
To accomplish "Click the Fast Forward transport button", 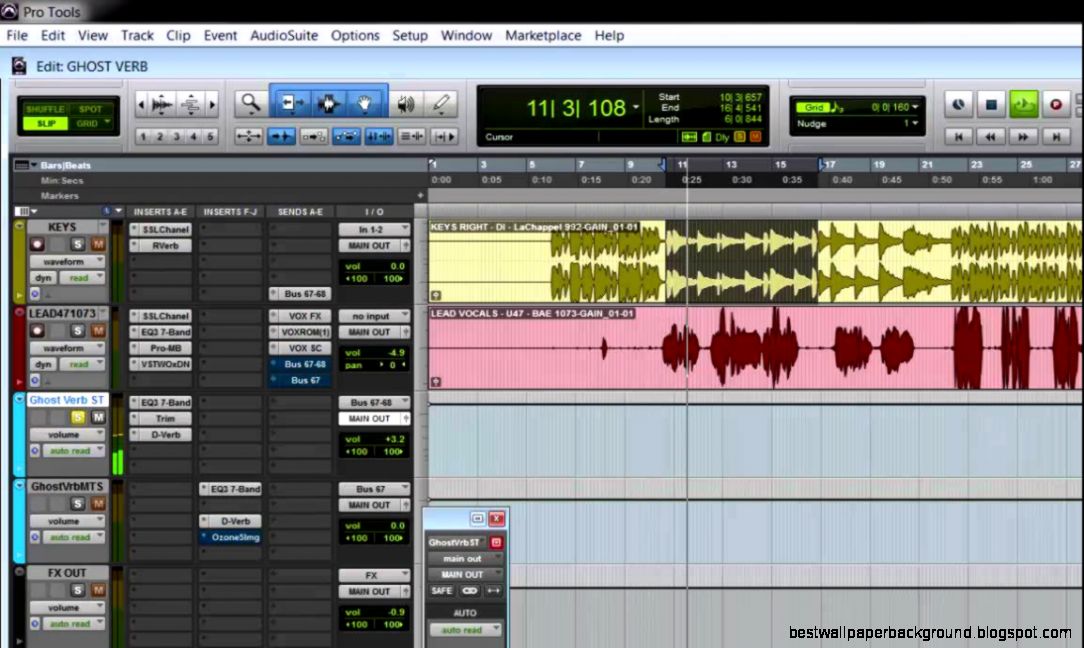I will click(x=1023, y=137).
